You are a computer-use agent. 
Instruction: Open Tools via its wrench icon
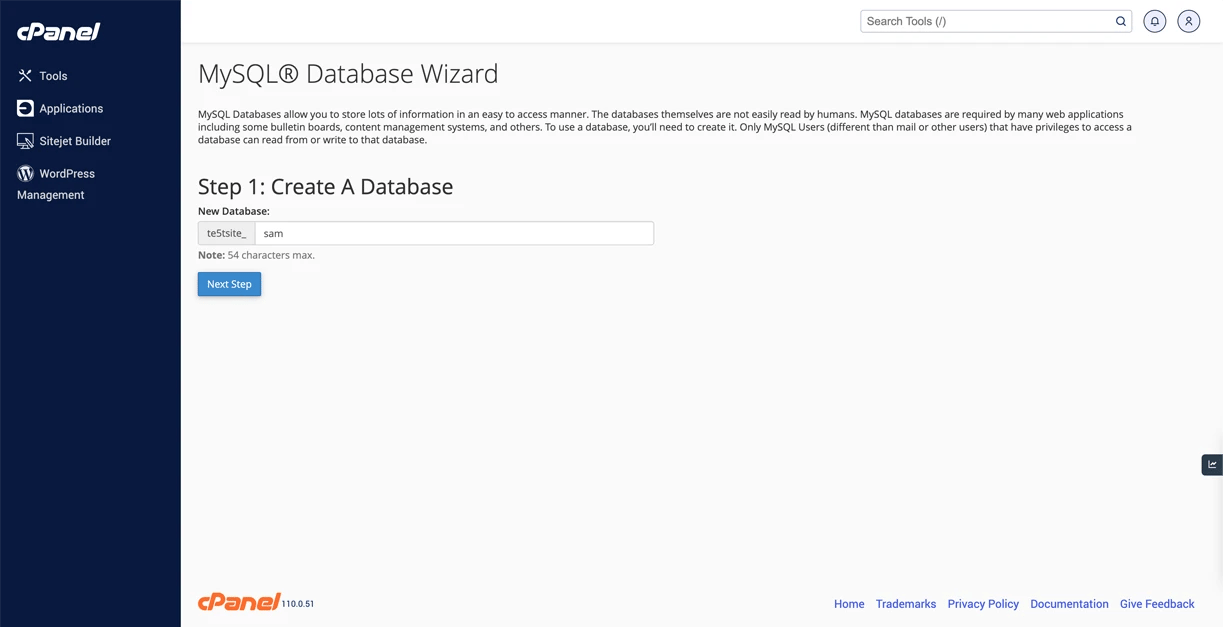(25, 76)
